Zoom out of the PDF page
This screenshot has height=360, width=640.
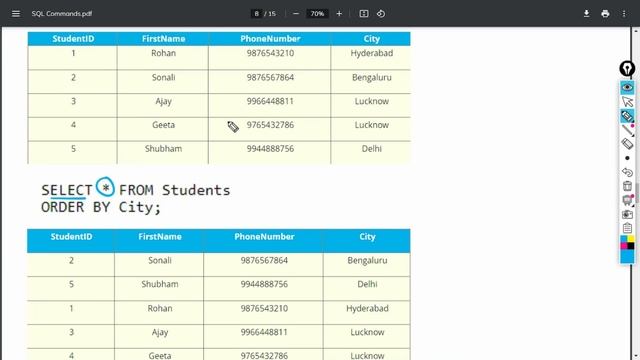tap(296, 13)
